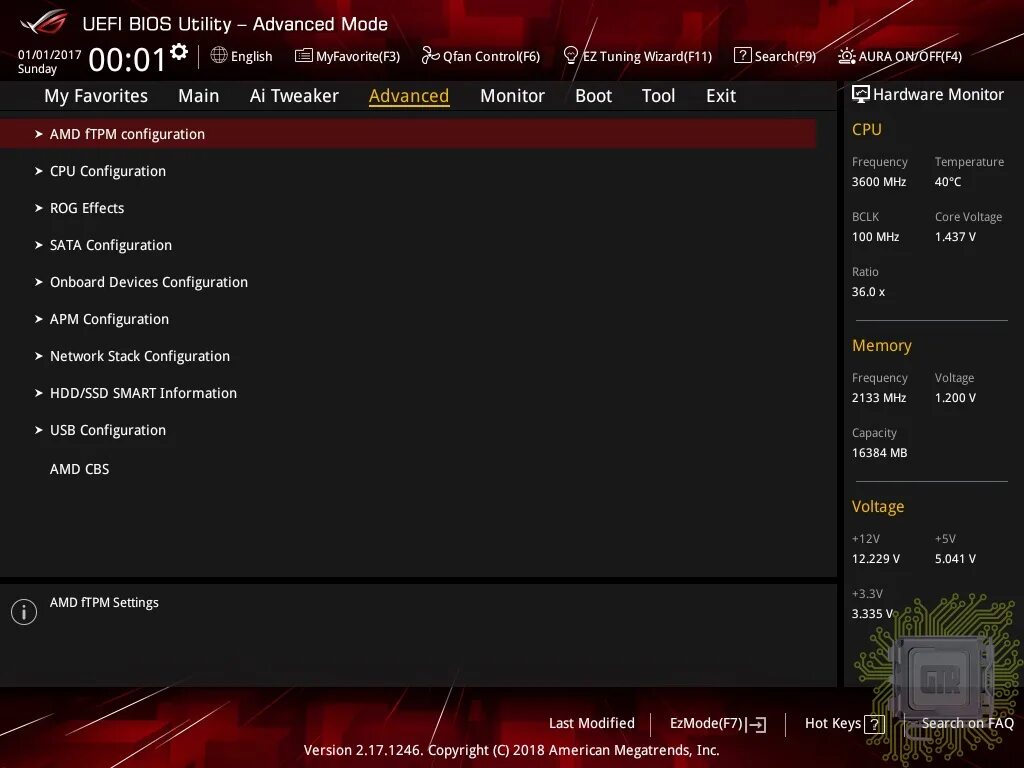Viewport: 1024px width, 768px height.
Task: Open Onboard Devices Configuration entry
Action: pyautogui.click(x=149, y=282)
